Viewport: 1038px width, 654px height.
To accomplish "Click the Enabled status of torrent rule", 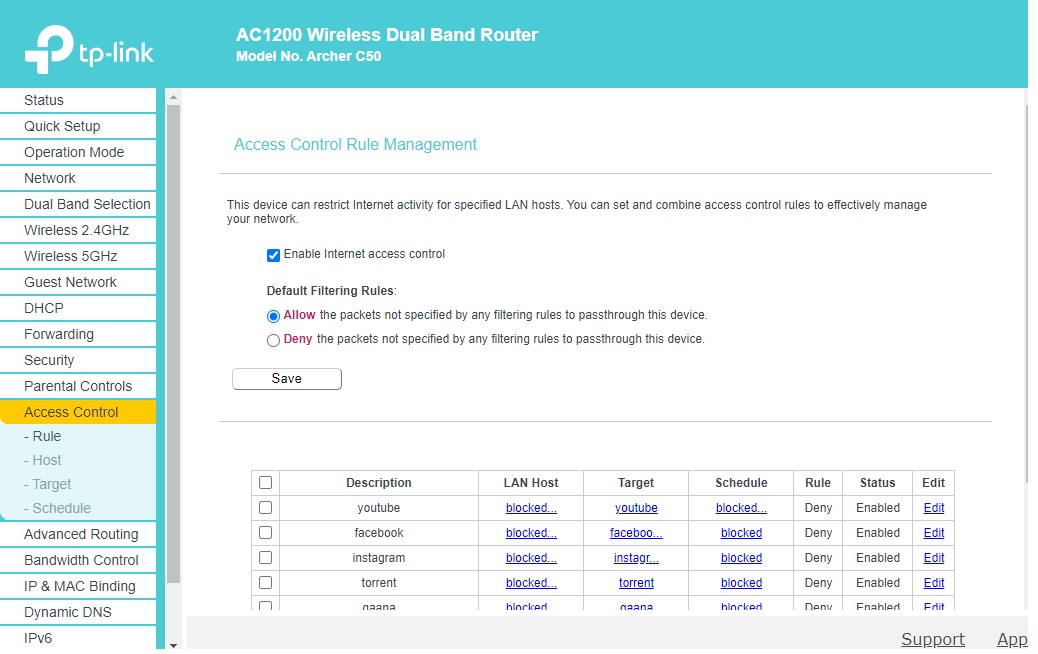I will click(877, 583).
